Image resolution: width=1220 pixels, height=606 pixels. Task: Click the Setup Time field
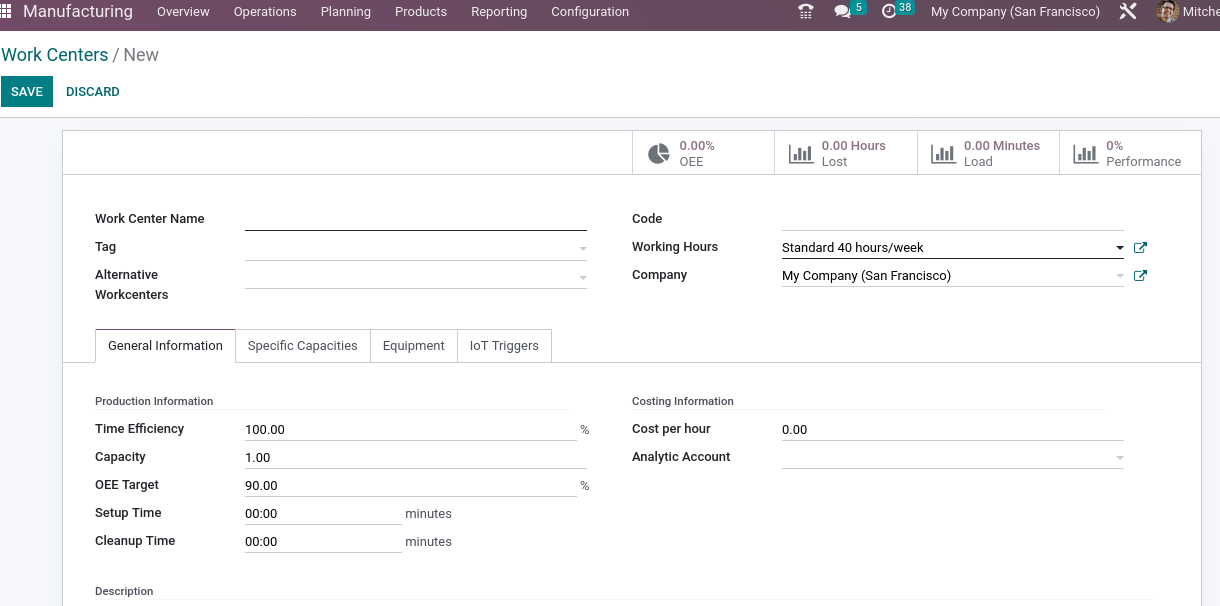point(323,514)
